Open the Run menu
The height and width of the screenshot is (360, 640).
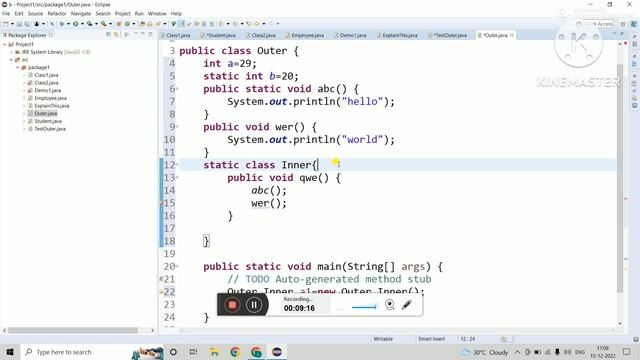[139, 13]
